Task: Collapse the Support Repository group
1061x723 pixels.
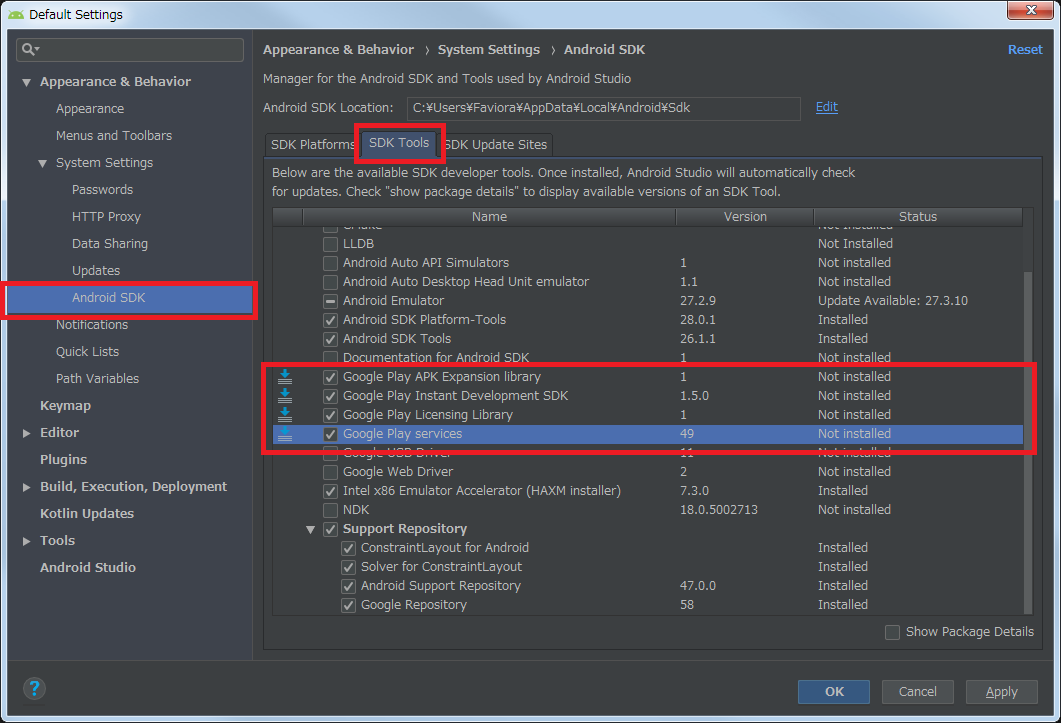Action: click(311, 529)
